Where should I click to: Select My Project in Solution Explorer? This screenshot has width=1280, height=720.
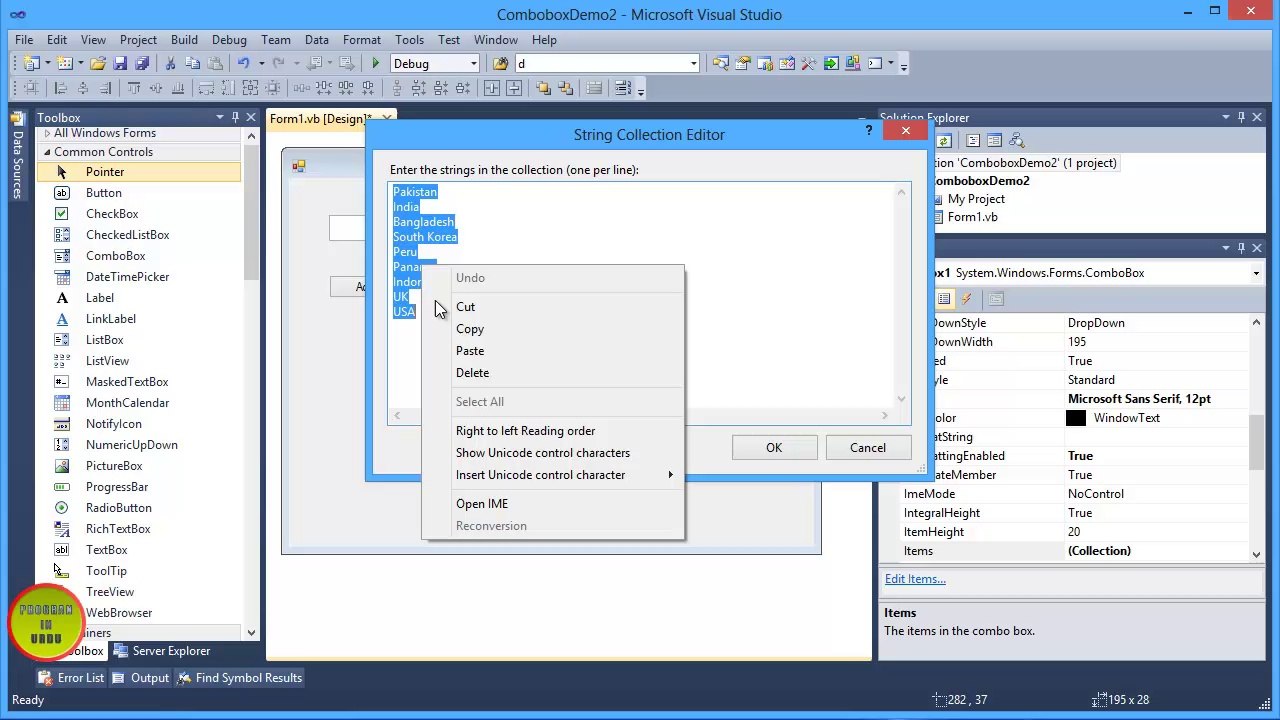click(976, 199)
